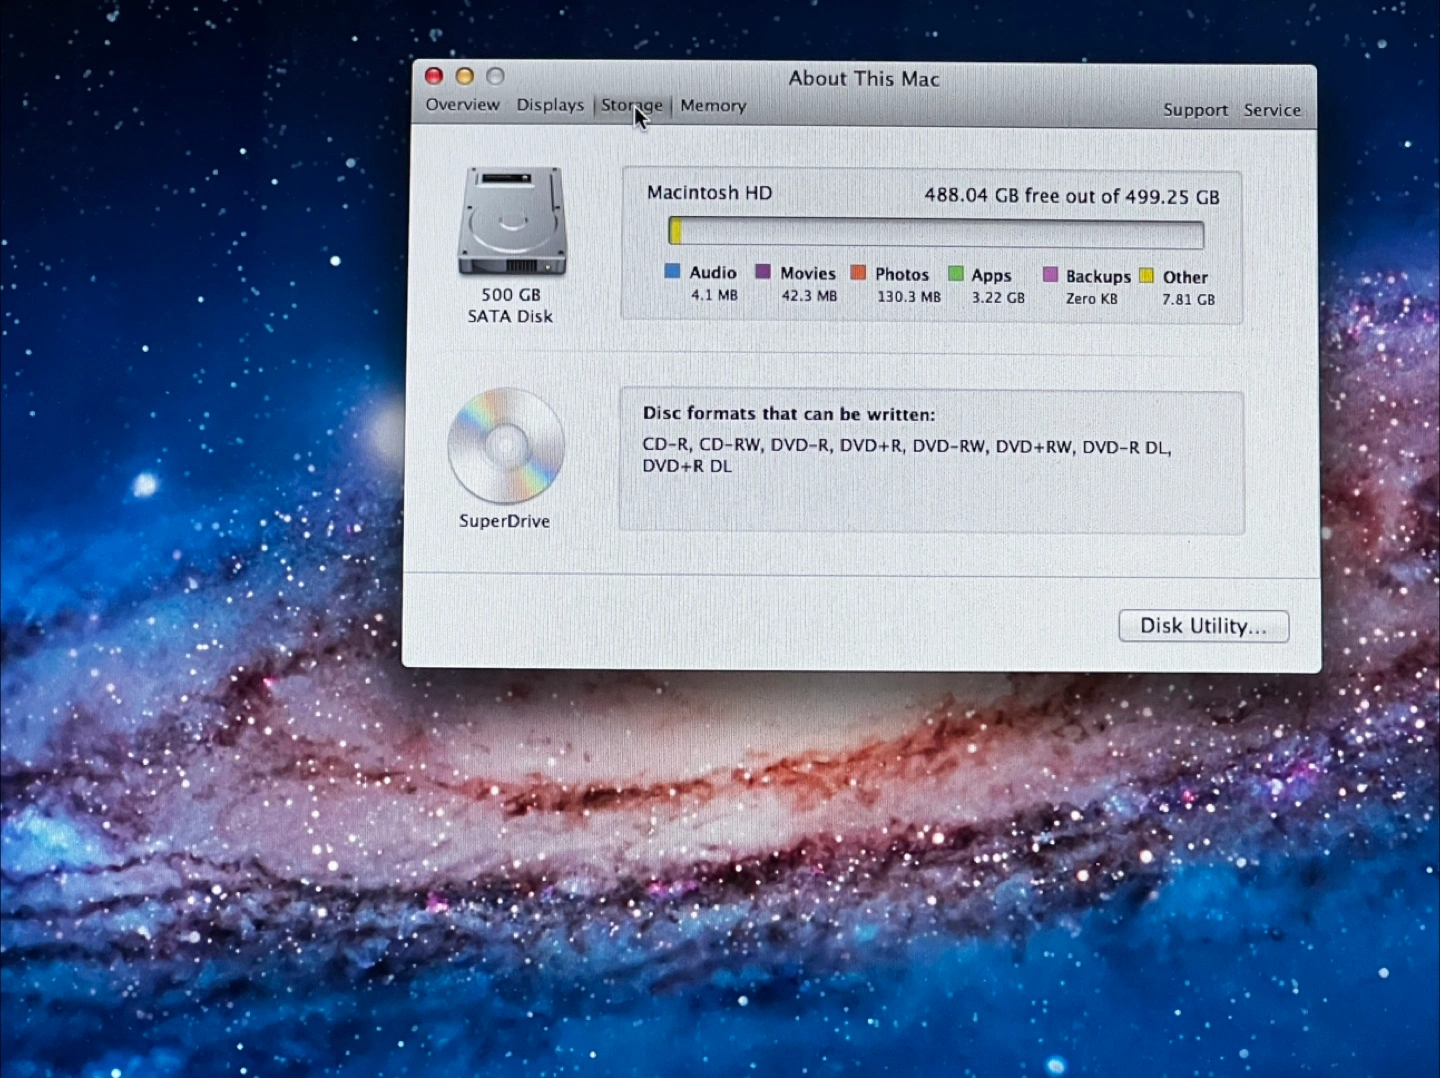Image resolution: width=1440 pixels, height=1078 pixels.
Task: Click the Apps 3.22 GB value
Action: tap(998, 298)
